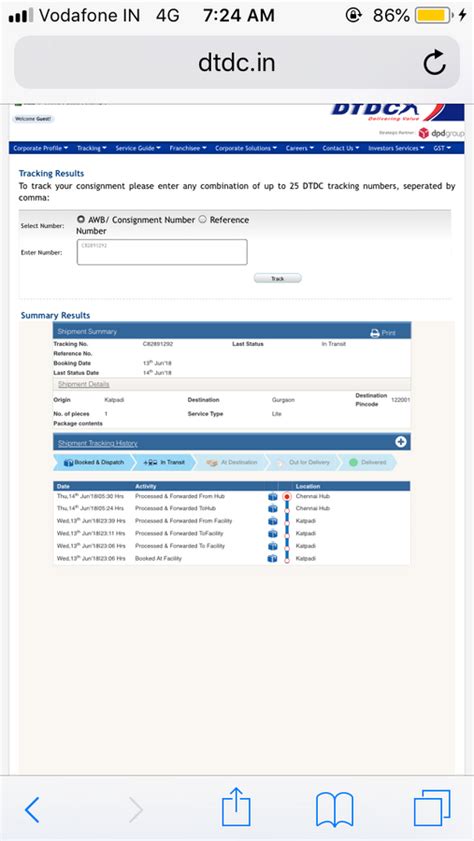Click the Print printer icon
Viewport: 474px width, 841px height.
[x=375, y=333]
